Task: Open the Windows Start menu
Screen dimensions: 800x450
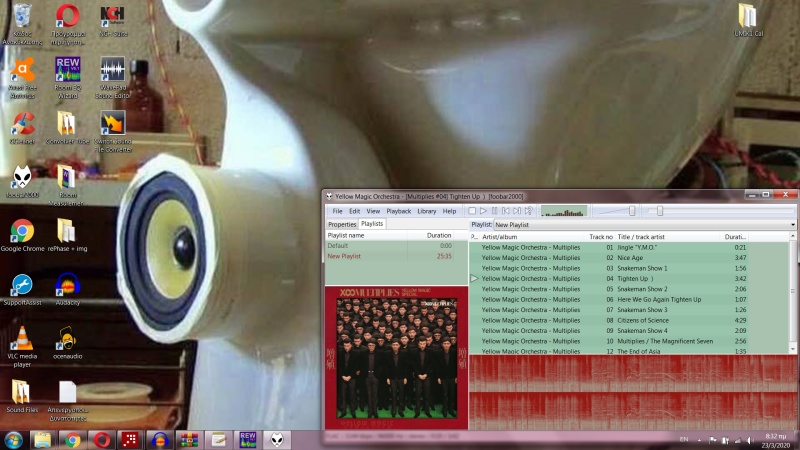Action: 13,440
